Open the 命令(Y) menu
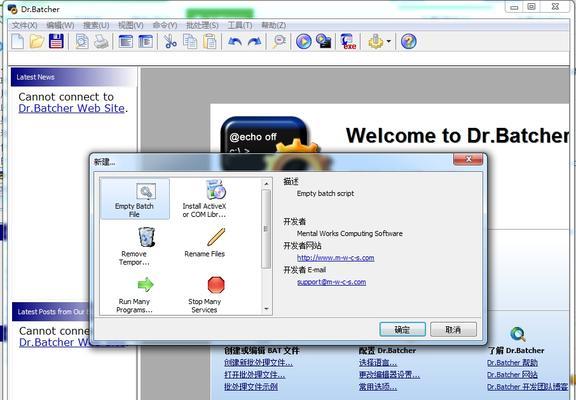This screenshot has height=400, width=576. tap(165, 25)
